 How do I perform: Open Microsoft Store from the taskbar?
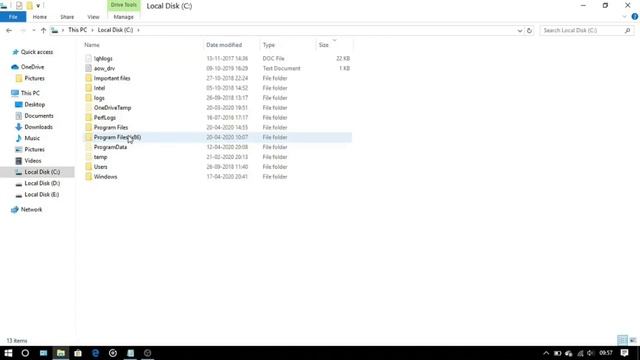pos(78,353)
